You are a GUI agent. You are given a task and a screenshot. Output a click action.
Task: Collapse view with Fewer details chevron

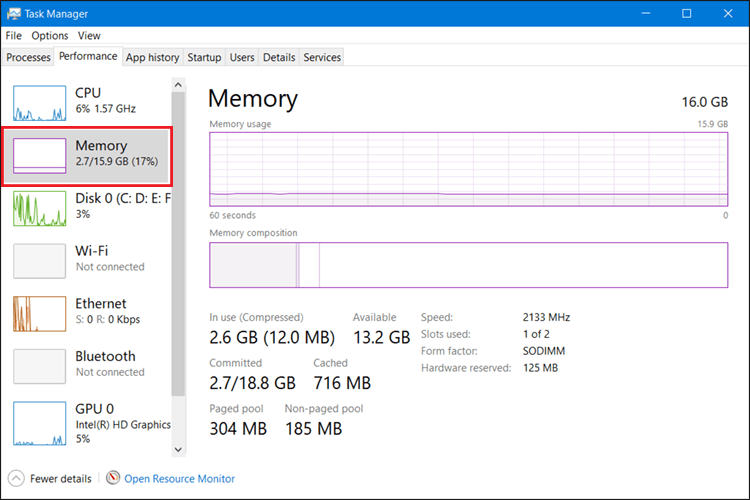16,479
